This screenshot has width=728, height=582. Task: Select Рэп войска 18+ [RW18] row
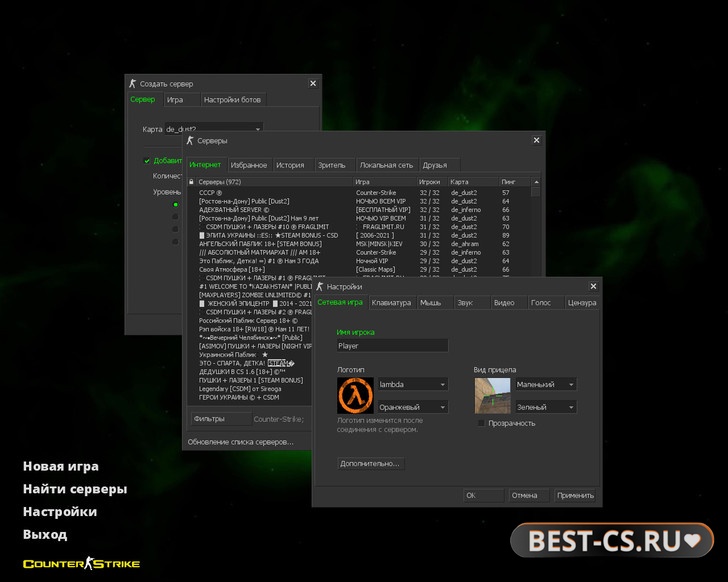coord(250,329)
